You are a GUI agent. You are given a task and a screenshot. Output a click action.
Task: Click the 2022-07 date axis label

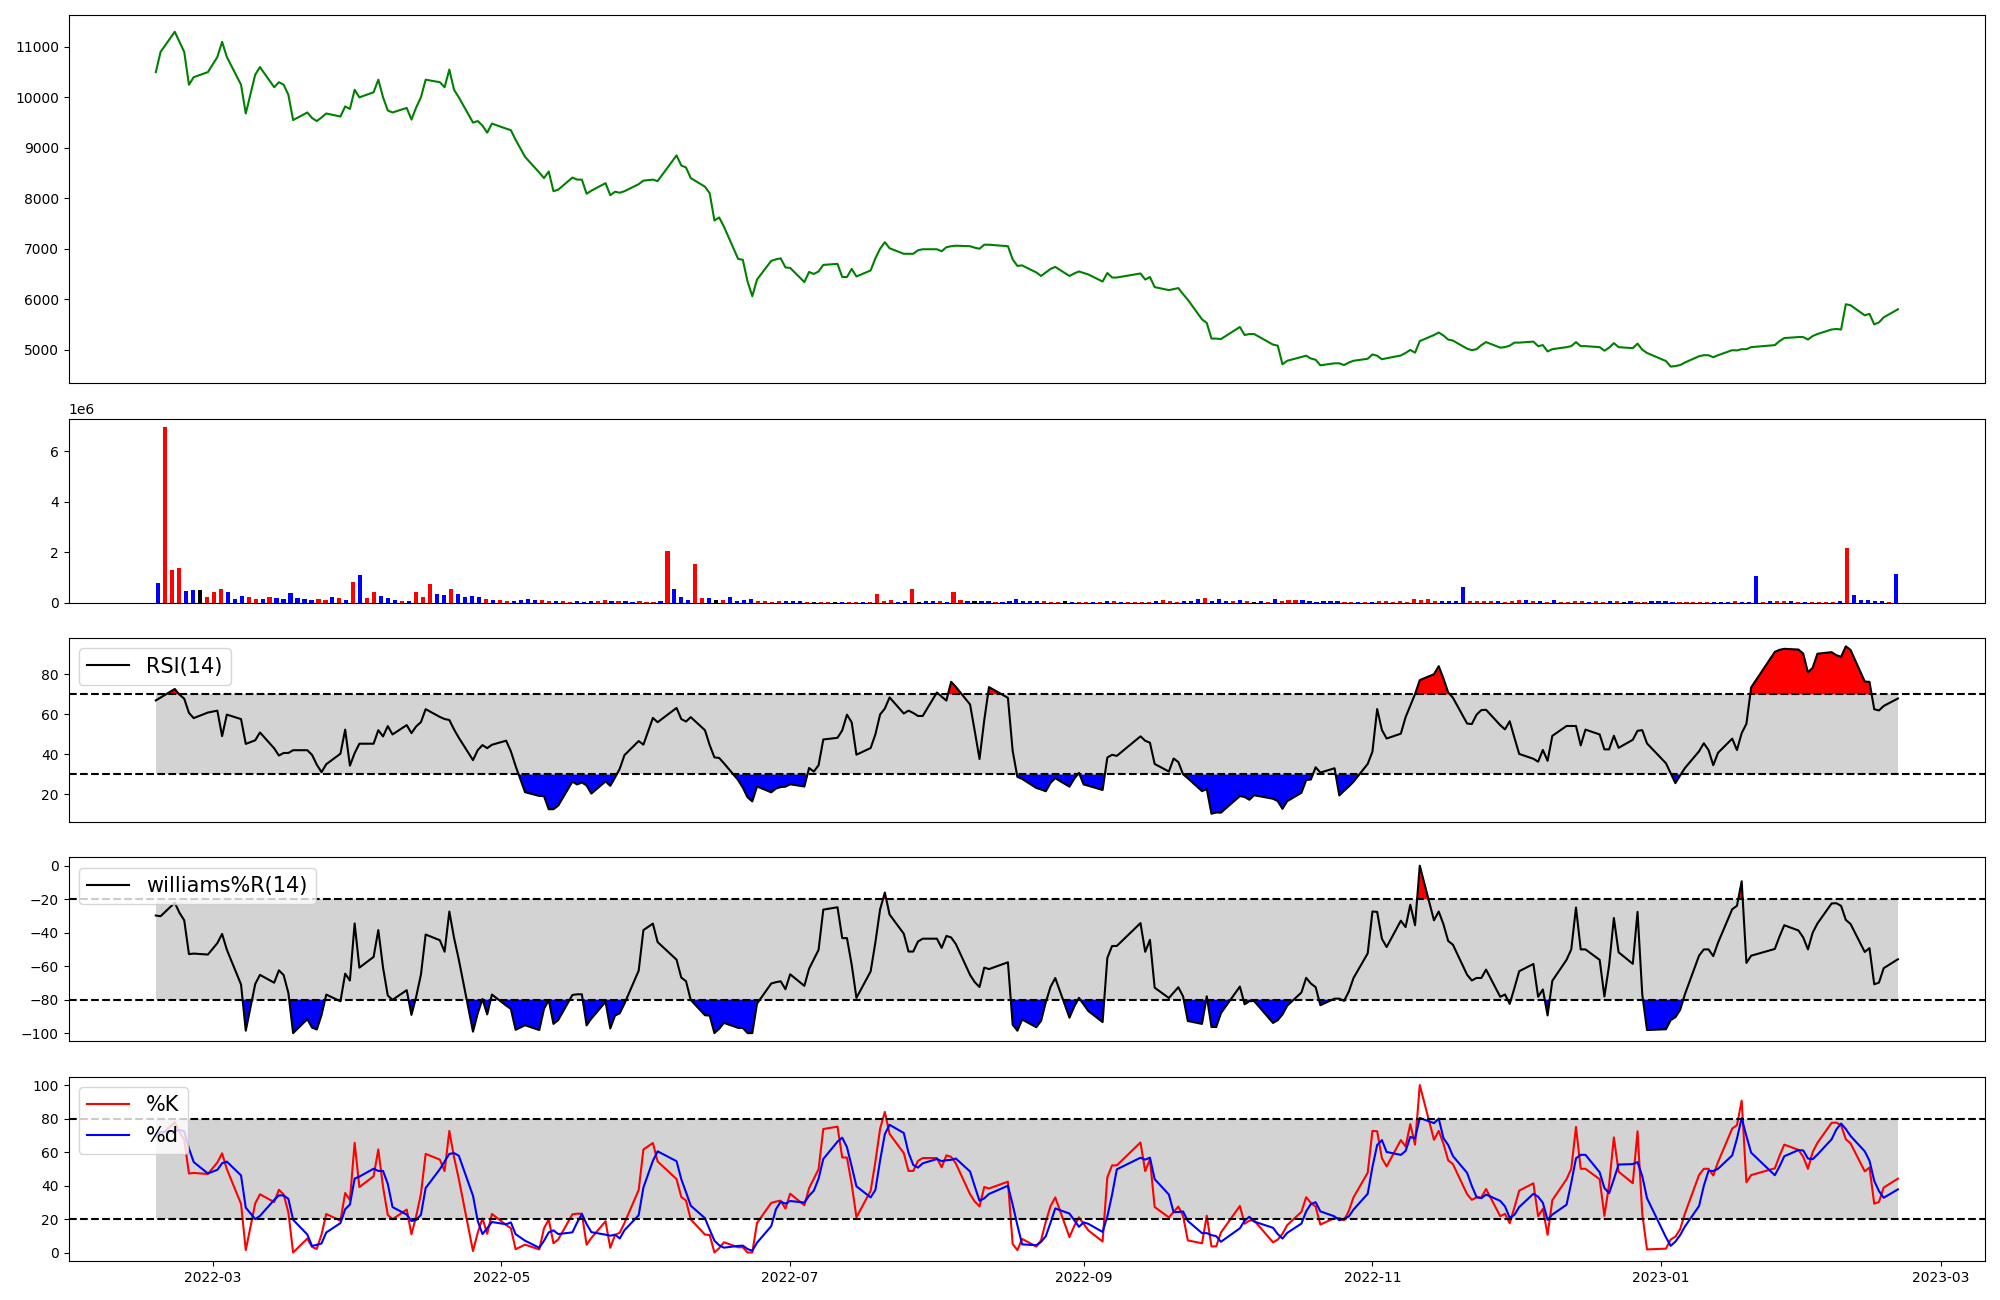[x=790, y=1277]
